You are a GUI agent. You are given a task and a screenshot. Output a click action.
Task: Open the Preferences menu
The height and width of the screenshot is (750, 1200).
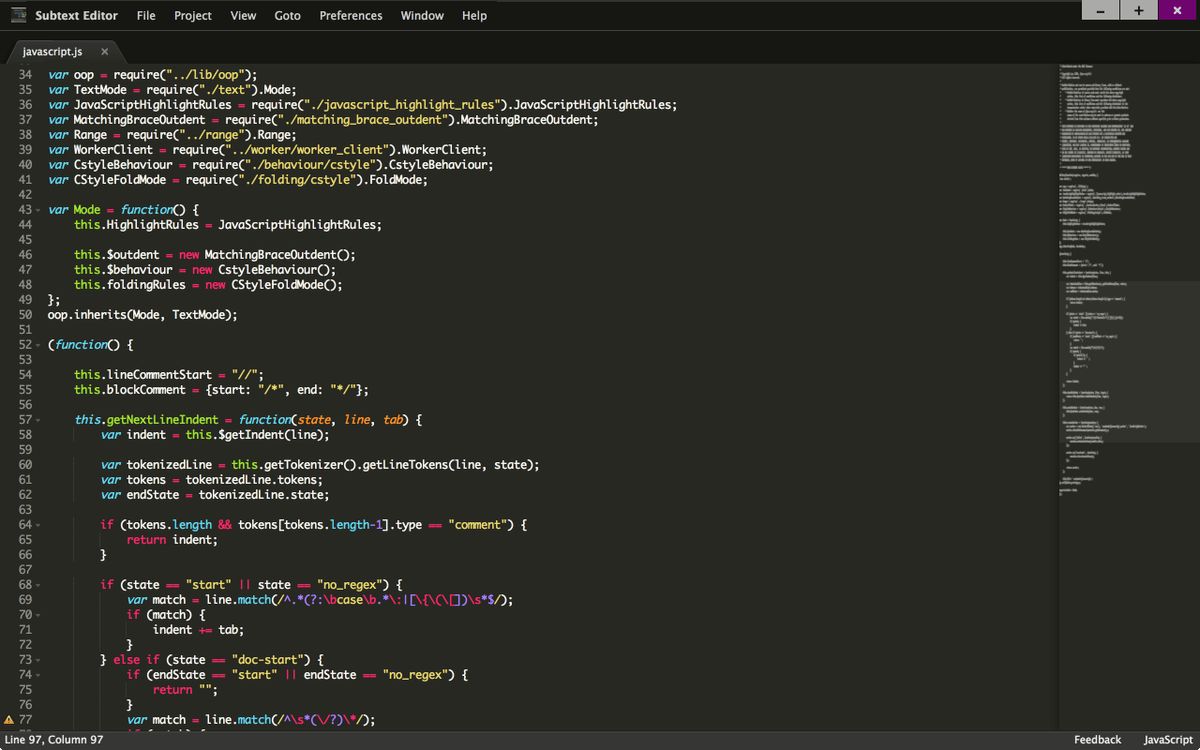(350, 15)
